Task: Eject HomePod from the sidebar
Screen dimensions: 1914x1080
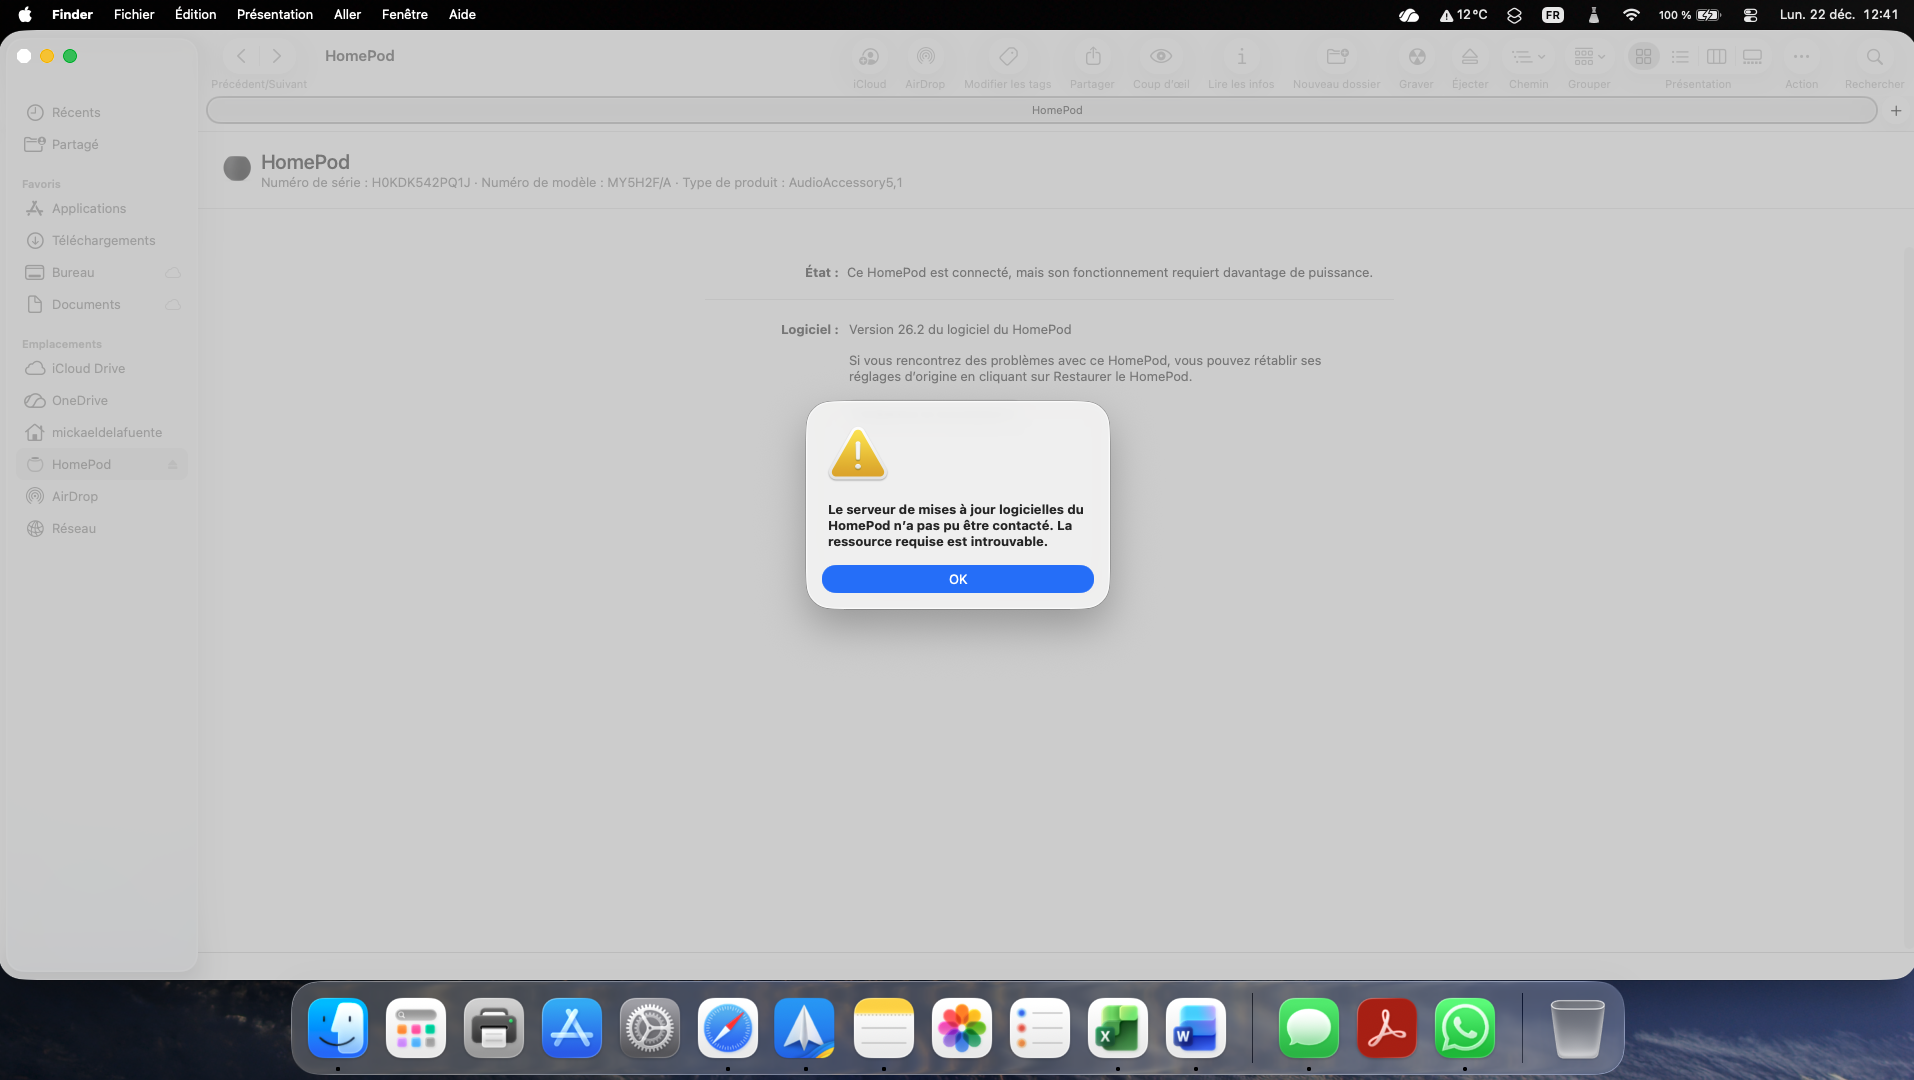Action: [x=172, y=465]
